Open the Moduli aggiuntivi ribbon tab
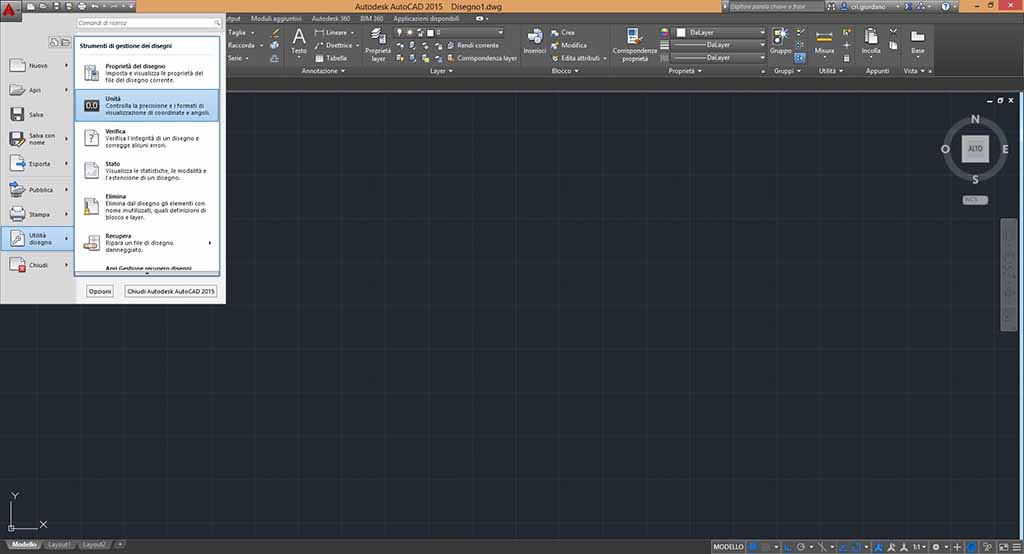1024x554 pixels. tap(276, 19)
